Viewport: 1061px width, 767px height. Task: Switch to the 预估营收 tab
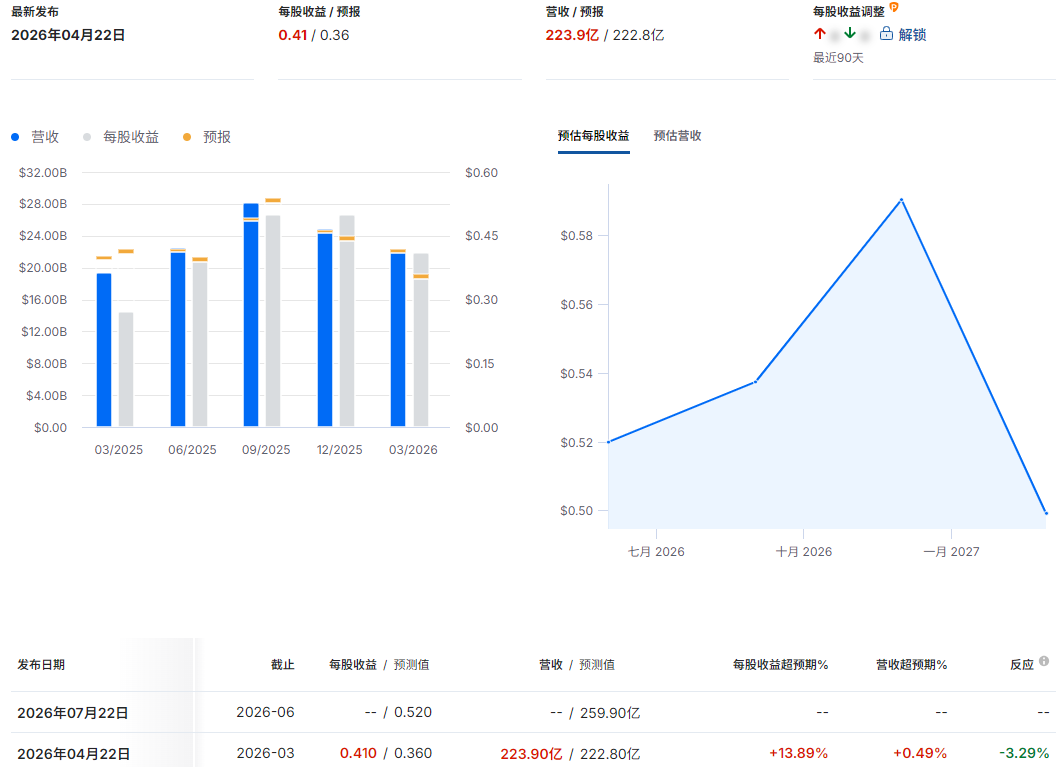(x=677, y=136)
